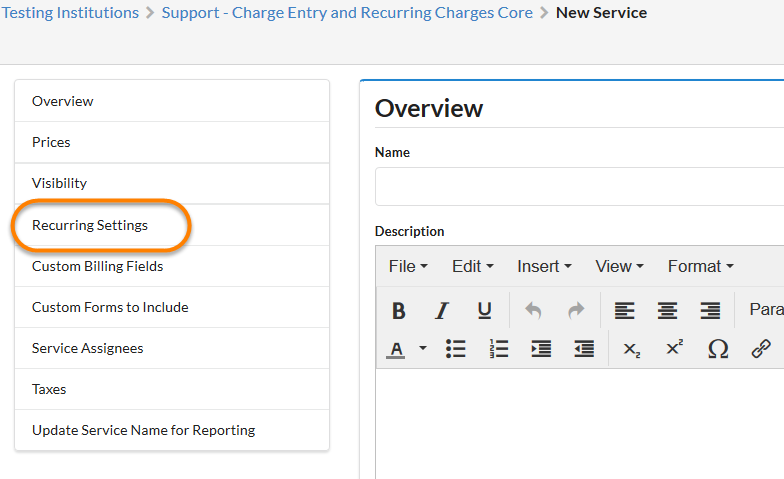Insert a hyperlink with link icon
This screenshot has width=784, height=479.
click(x=761, y=349)
